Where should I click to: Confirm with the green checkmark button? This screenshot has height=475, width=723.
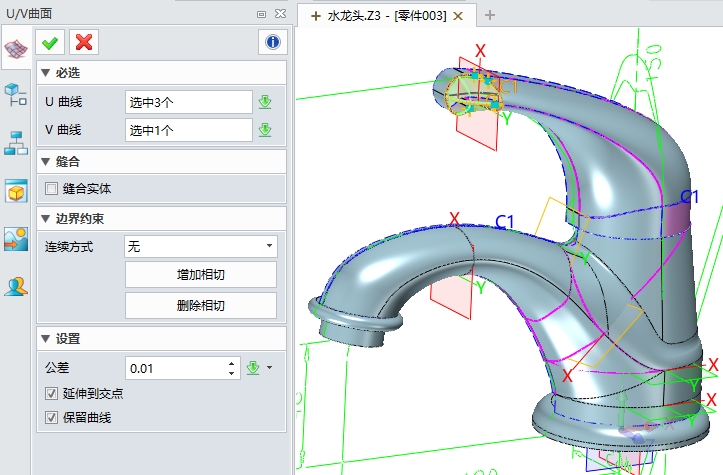point(49,41)
